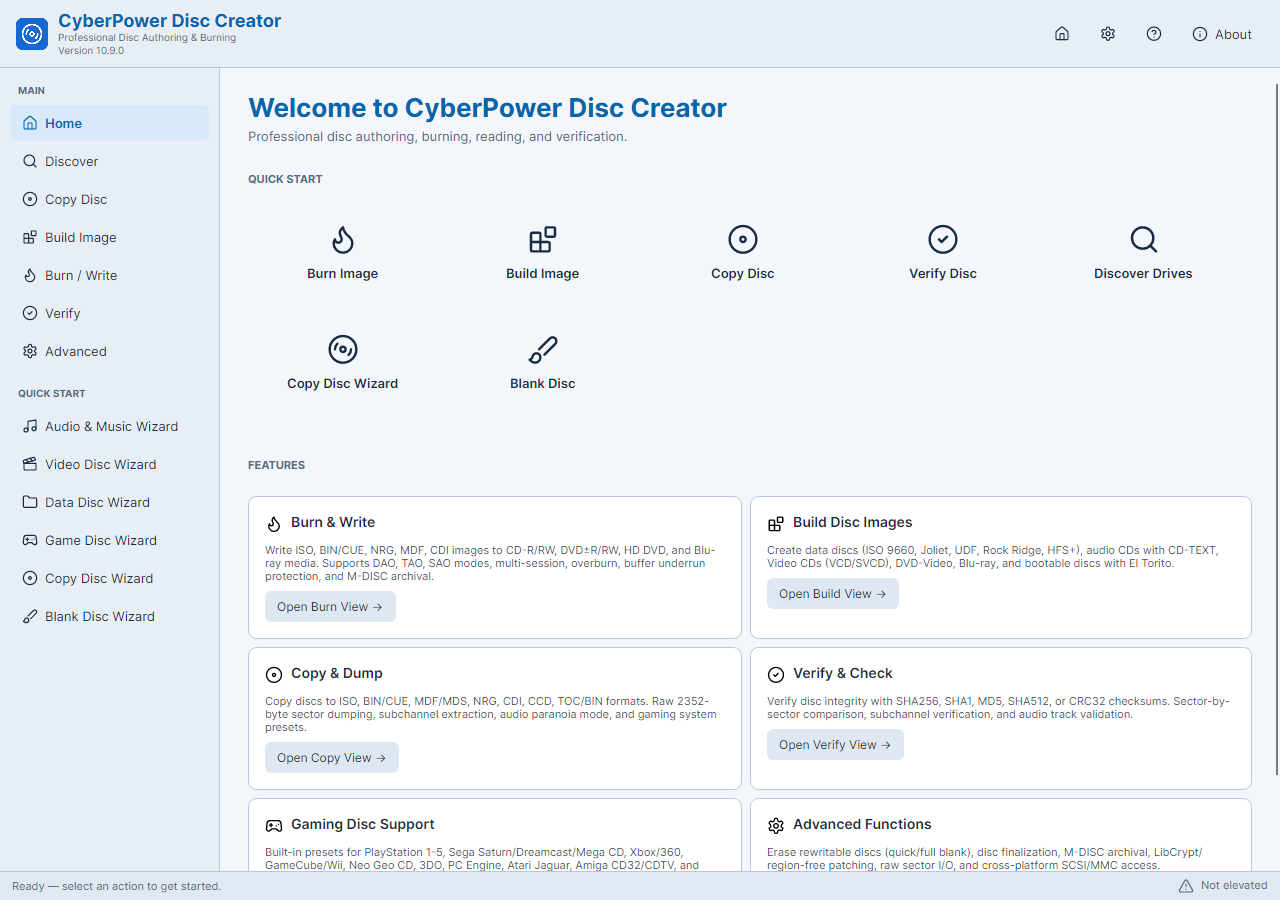This screenshot has width=1280, height=900.
Task: Open the home icon in header
Action: (x=1062, y=34)
